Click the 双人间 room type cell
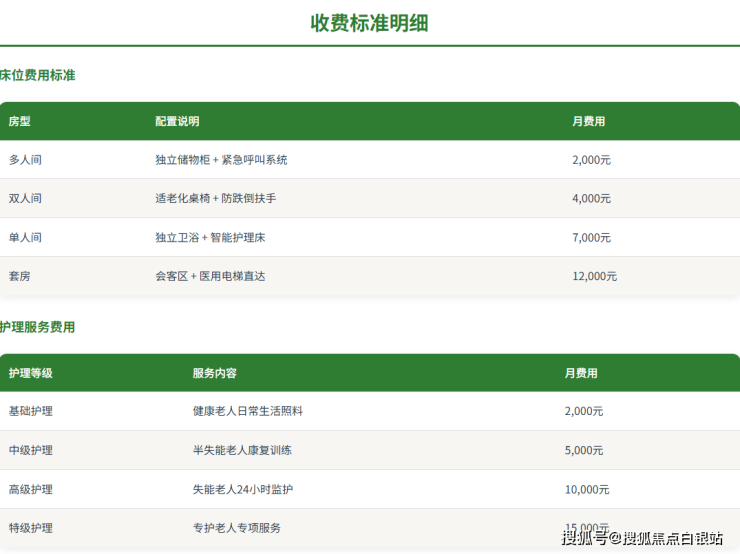The height and width of the screenshot is (554, 740). tap(25, 199)
